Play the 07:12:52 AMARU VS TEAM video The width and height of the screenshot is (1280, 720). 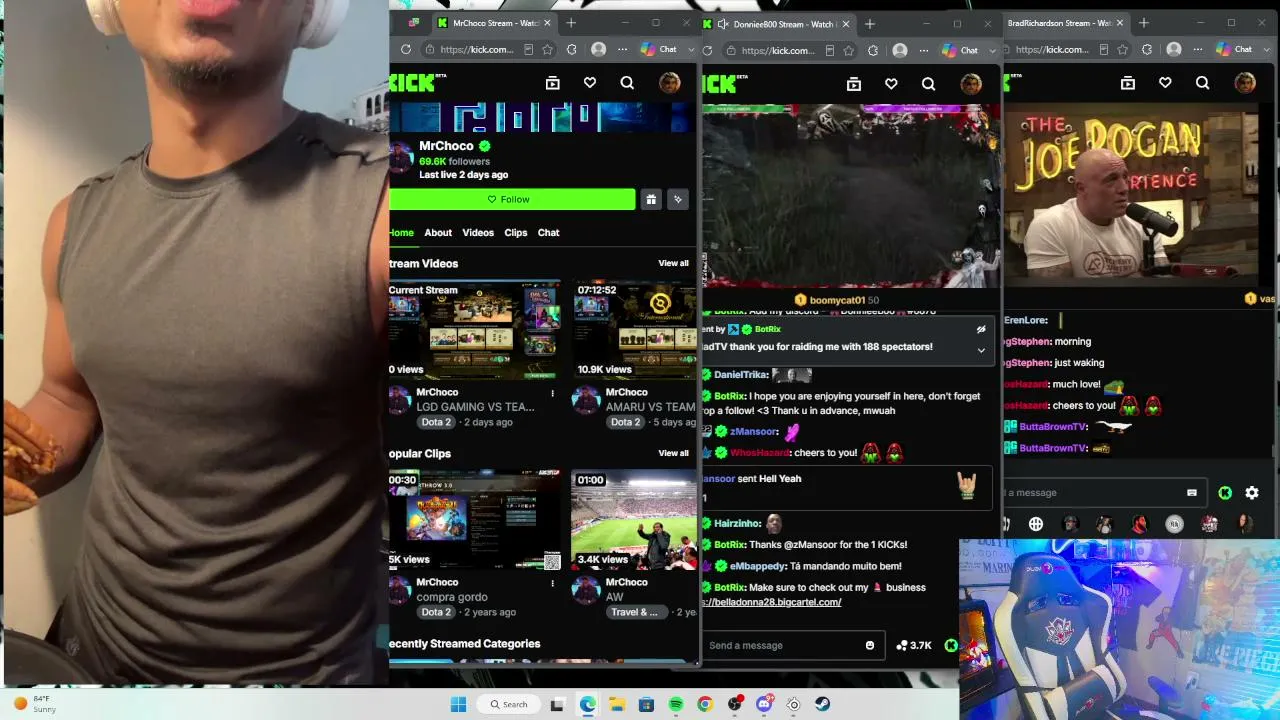tap(634, 329)
